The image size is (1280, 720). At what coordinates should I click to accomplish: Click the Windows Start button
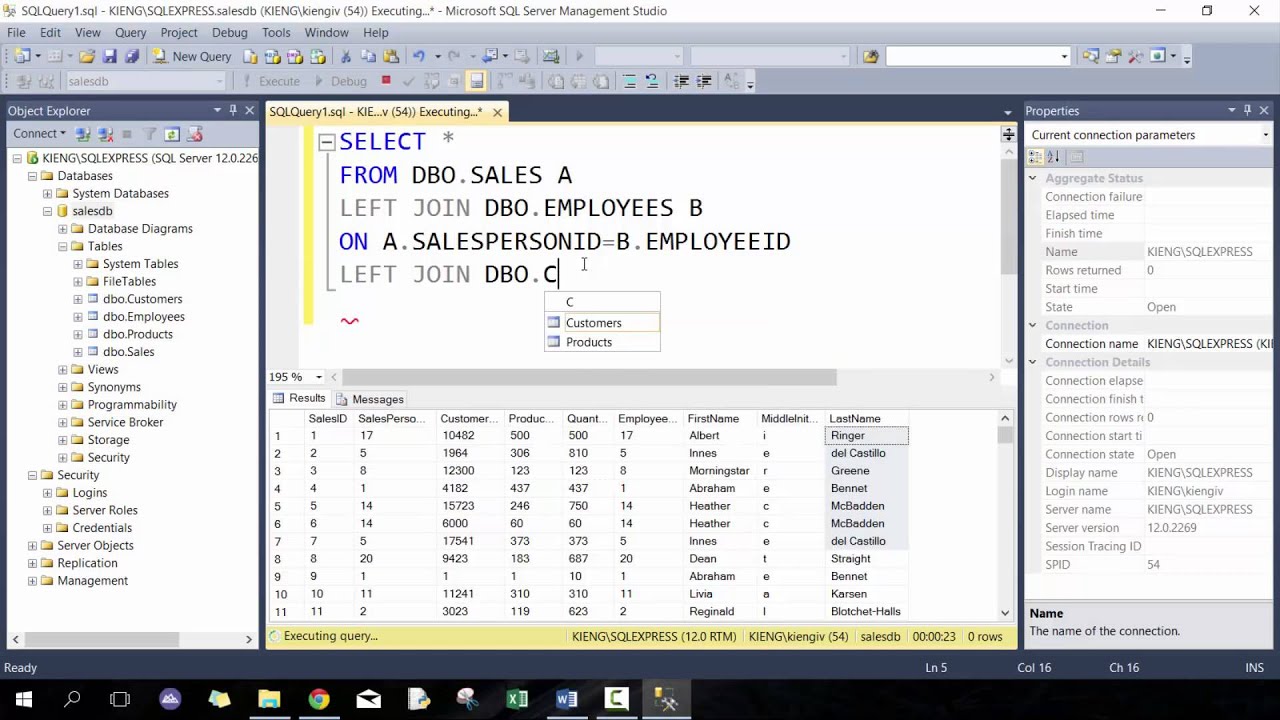click(23, 699)
